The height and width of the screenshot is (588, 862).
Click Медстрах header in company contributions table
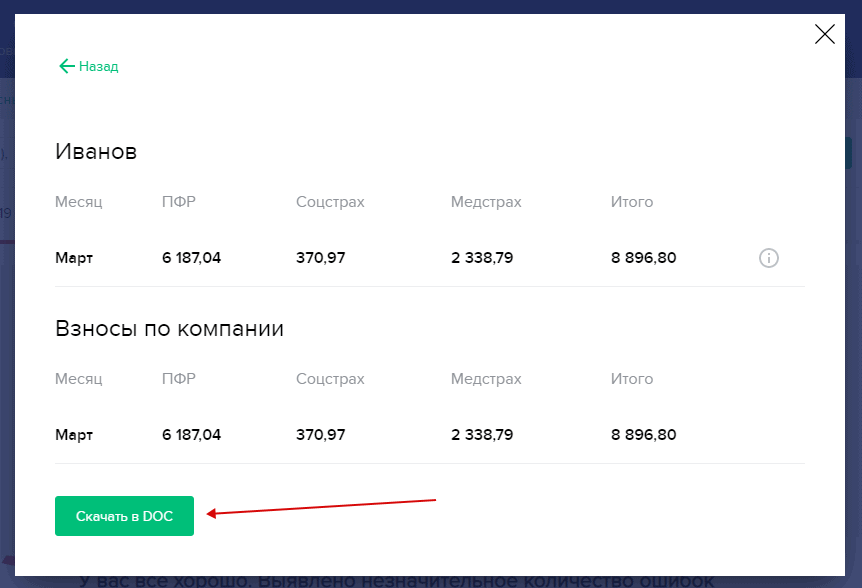click(486, 379)
